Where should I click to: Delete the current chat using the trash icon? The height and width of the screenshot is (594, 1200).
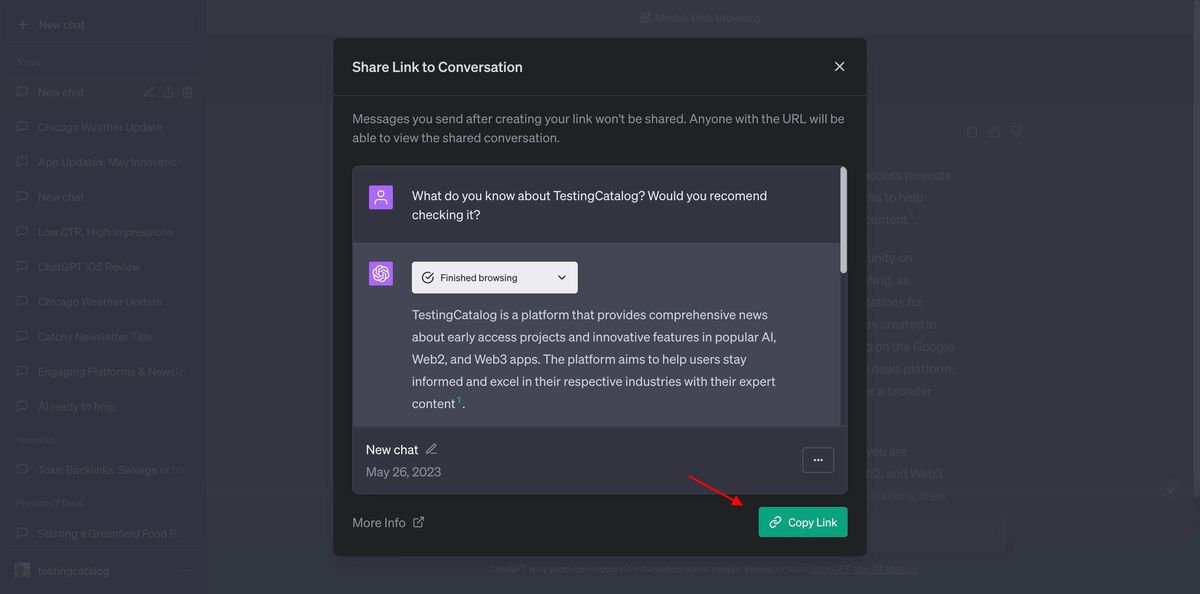click(x=187, y=91)
